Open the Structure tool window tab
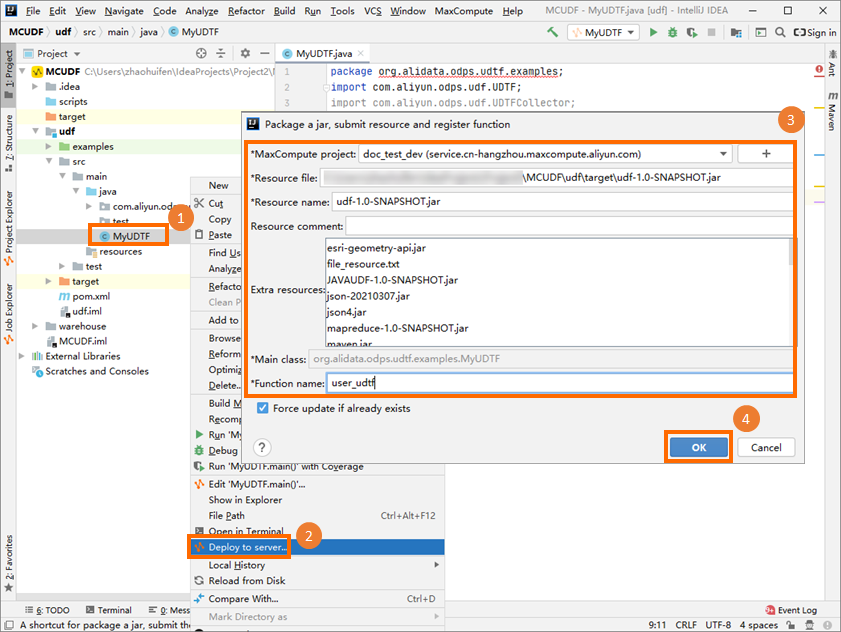 tap(9, 143)
